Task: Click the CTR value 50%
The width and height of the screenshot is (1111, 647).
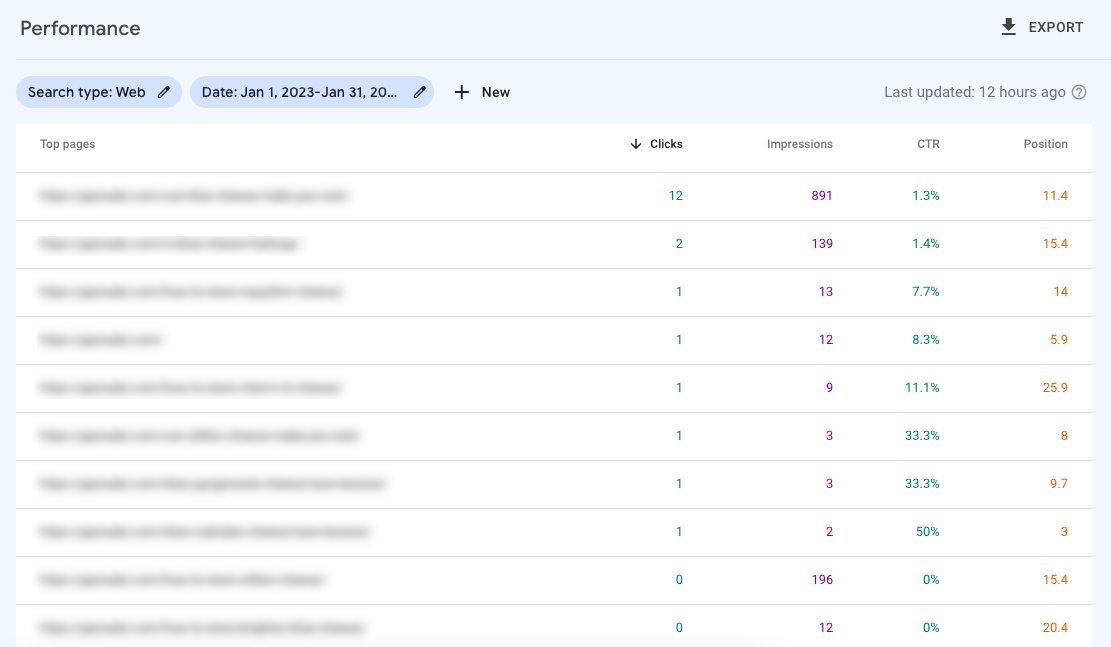Action: [x=927, y=531]
